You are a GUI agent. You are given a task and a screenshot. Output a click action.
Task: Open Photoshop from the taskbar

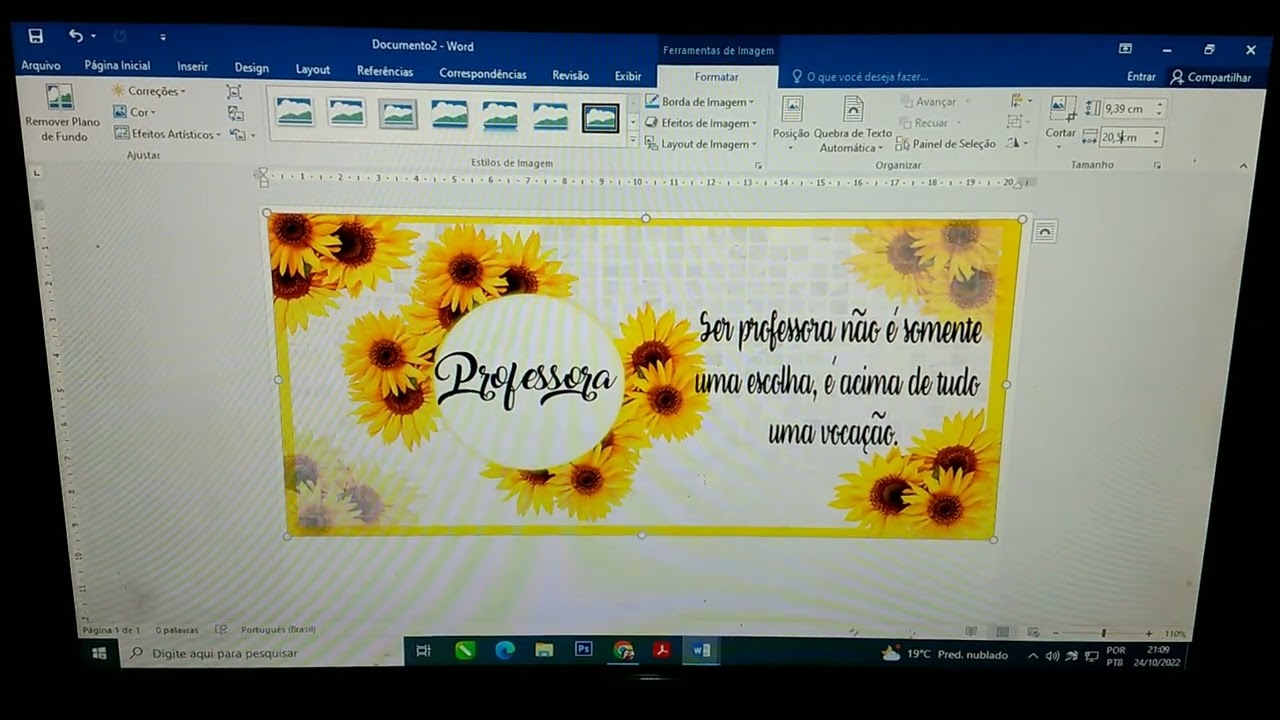click(584, 650)
